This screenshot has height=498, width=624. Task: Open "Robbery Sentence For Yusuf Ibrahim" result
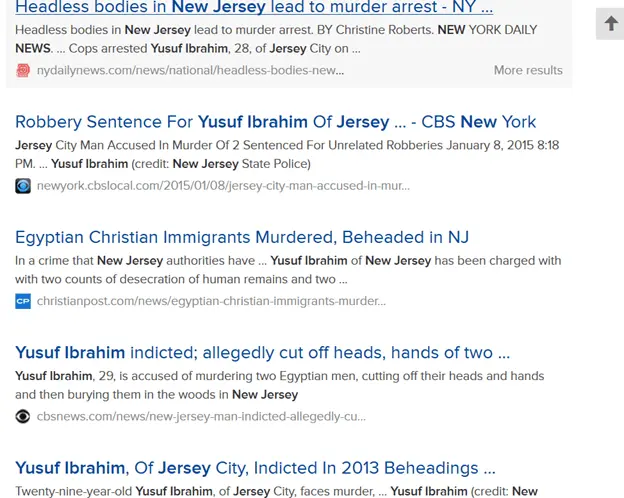(x=276, y=122)
